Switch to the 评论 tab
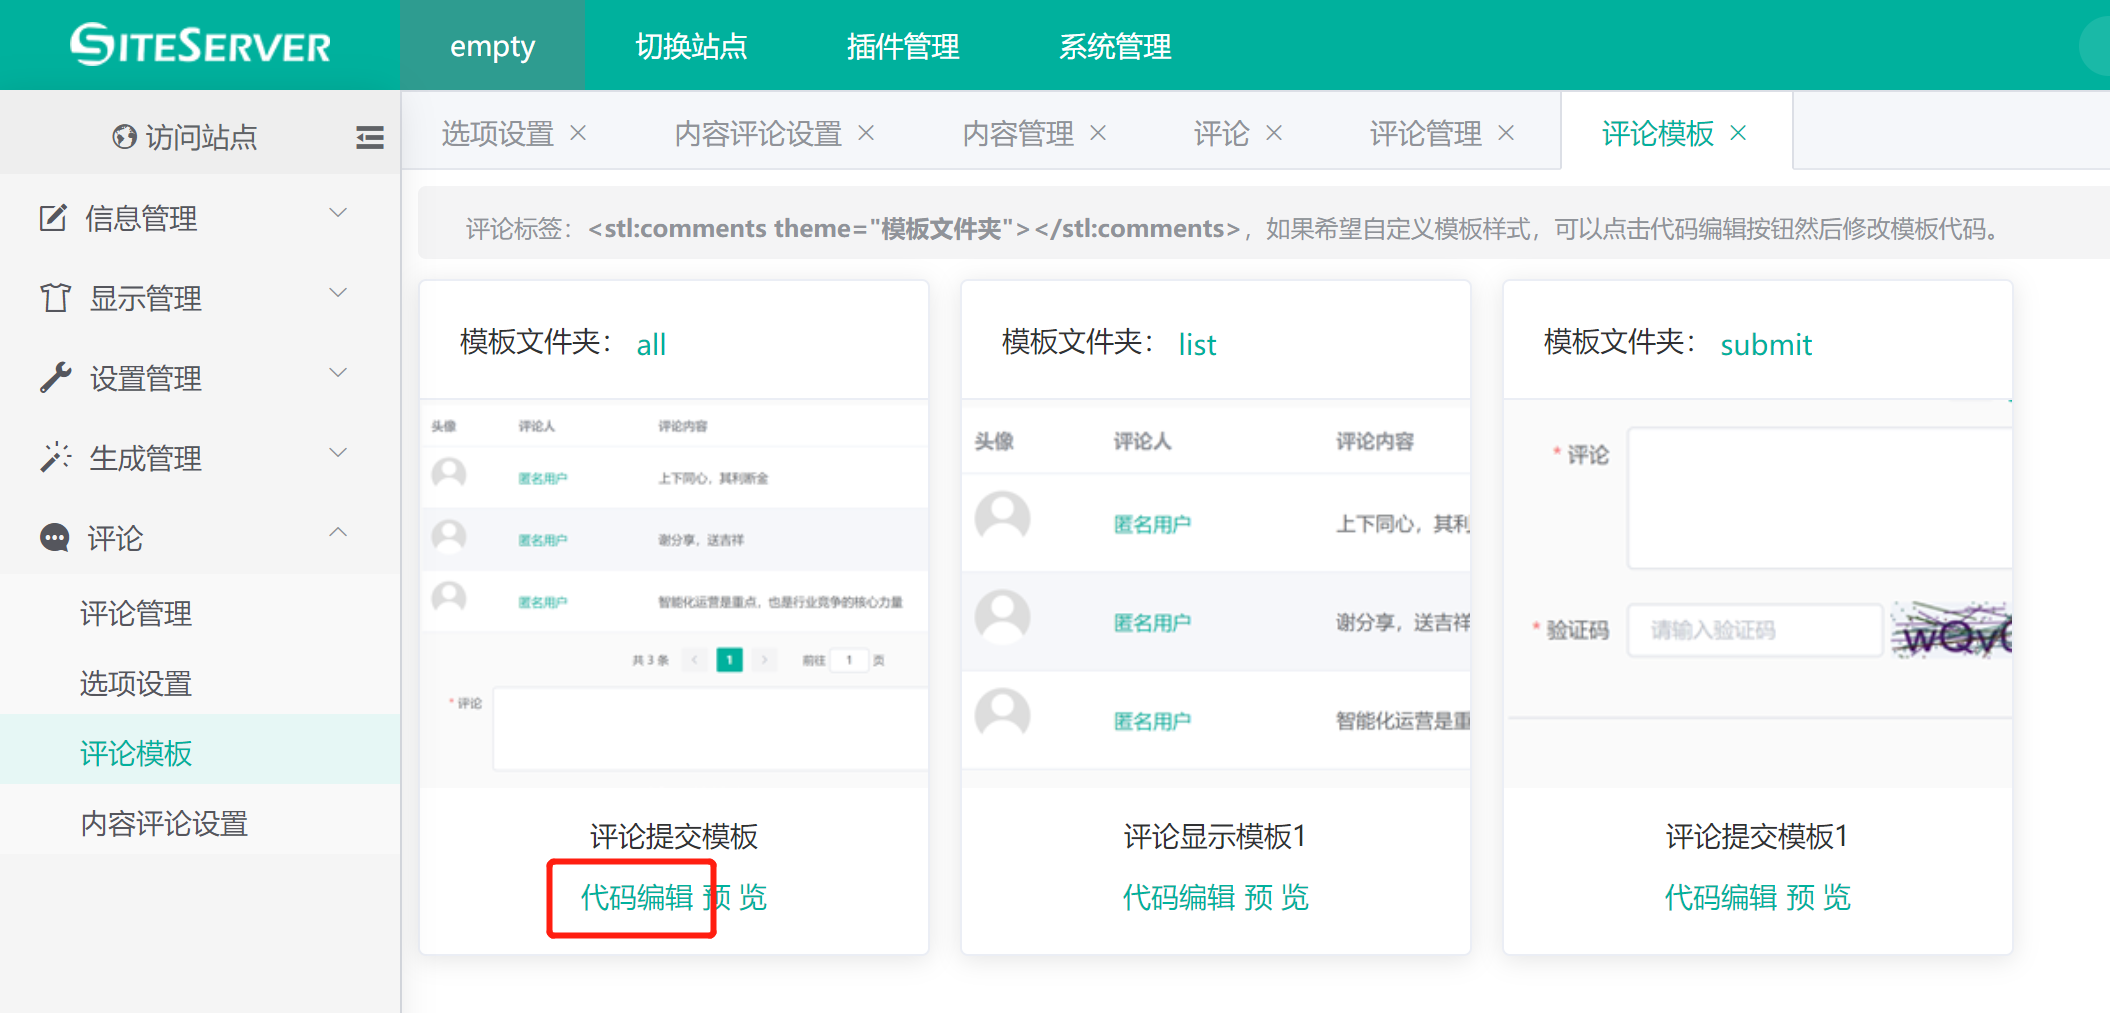Screen dimensions: 2110x1013 click(1221, 133)
